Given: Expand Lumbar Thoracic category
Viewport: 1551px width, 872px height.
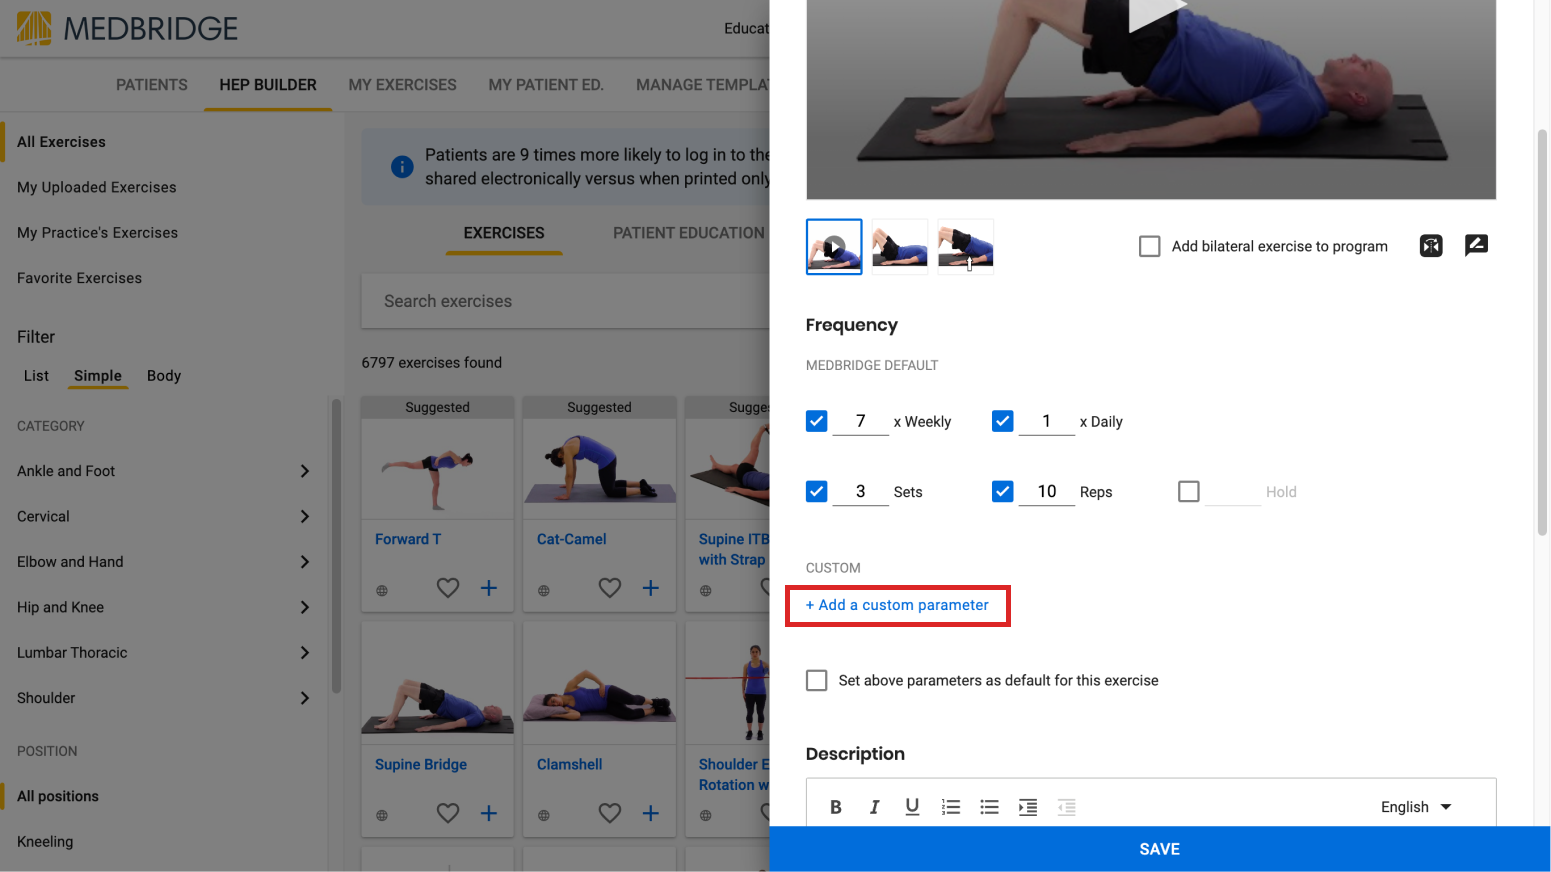Looking at the screenshot, I should [305, 652].
